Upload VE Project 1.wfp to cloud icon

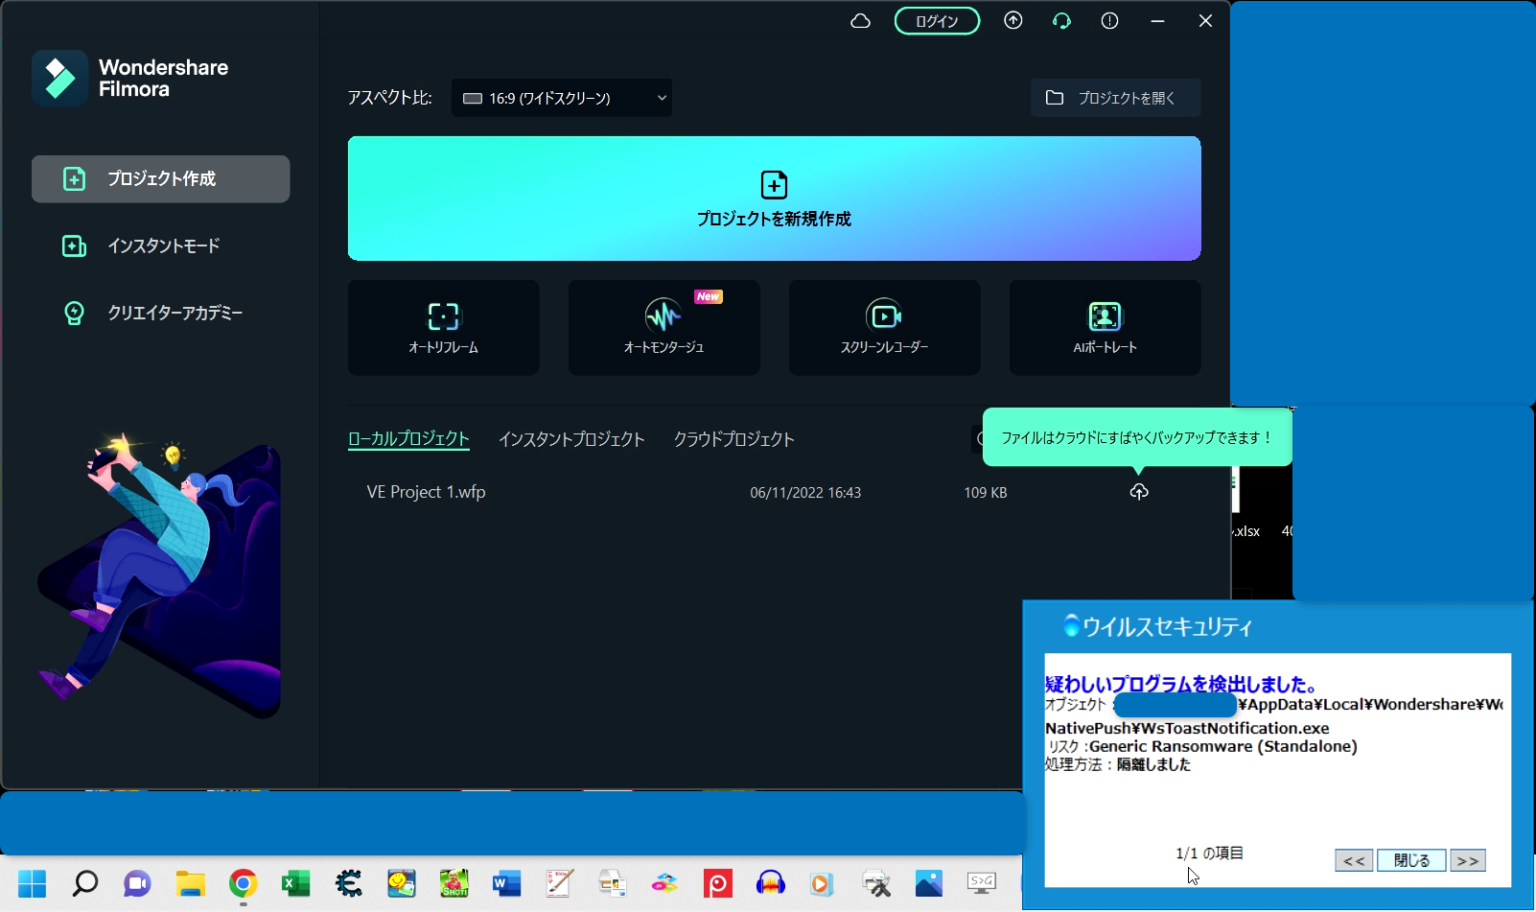1138,492
